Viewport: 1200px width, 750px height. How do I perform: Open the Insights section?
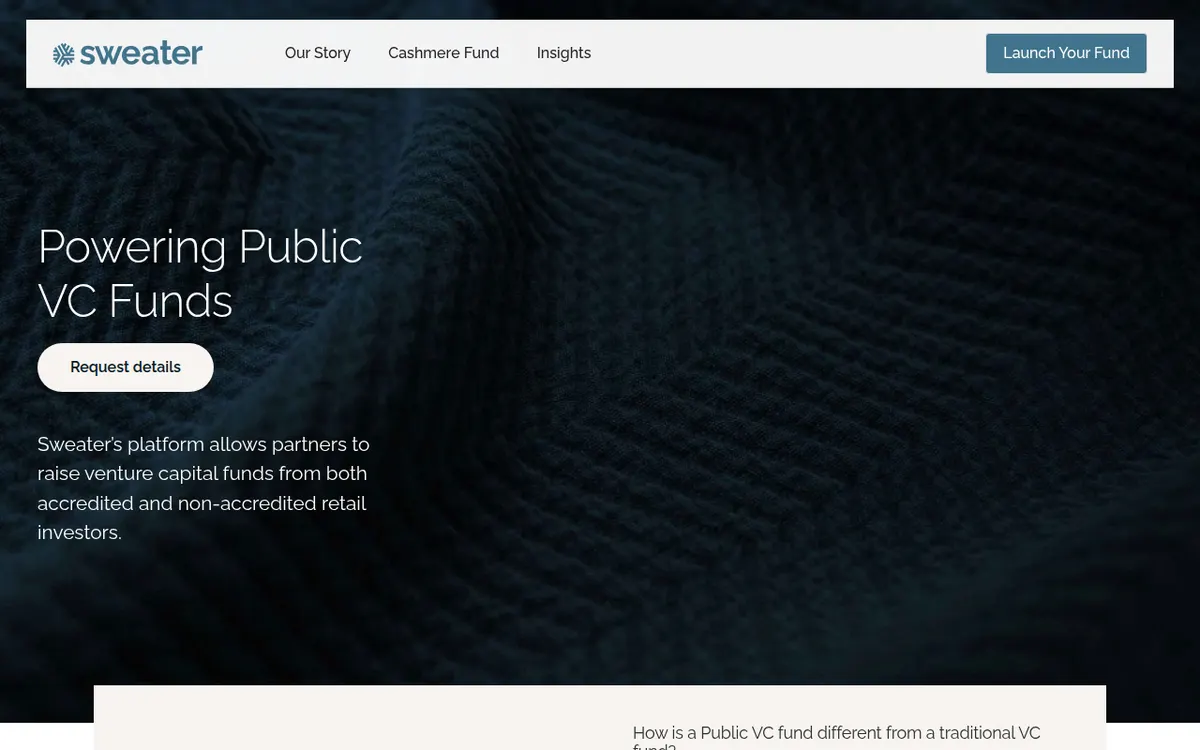tap(564, 53)
